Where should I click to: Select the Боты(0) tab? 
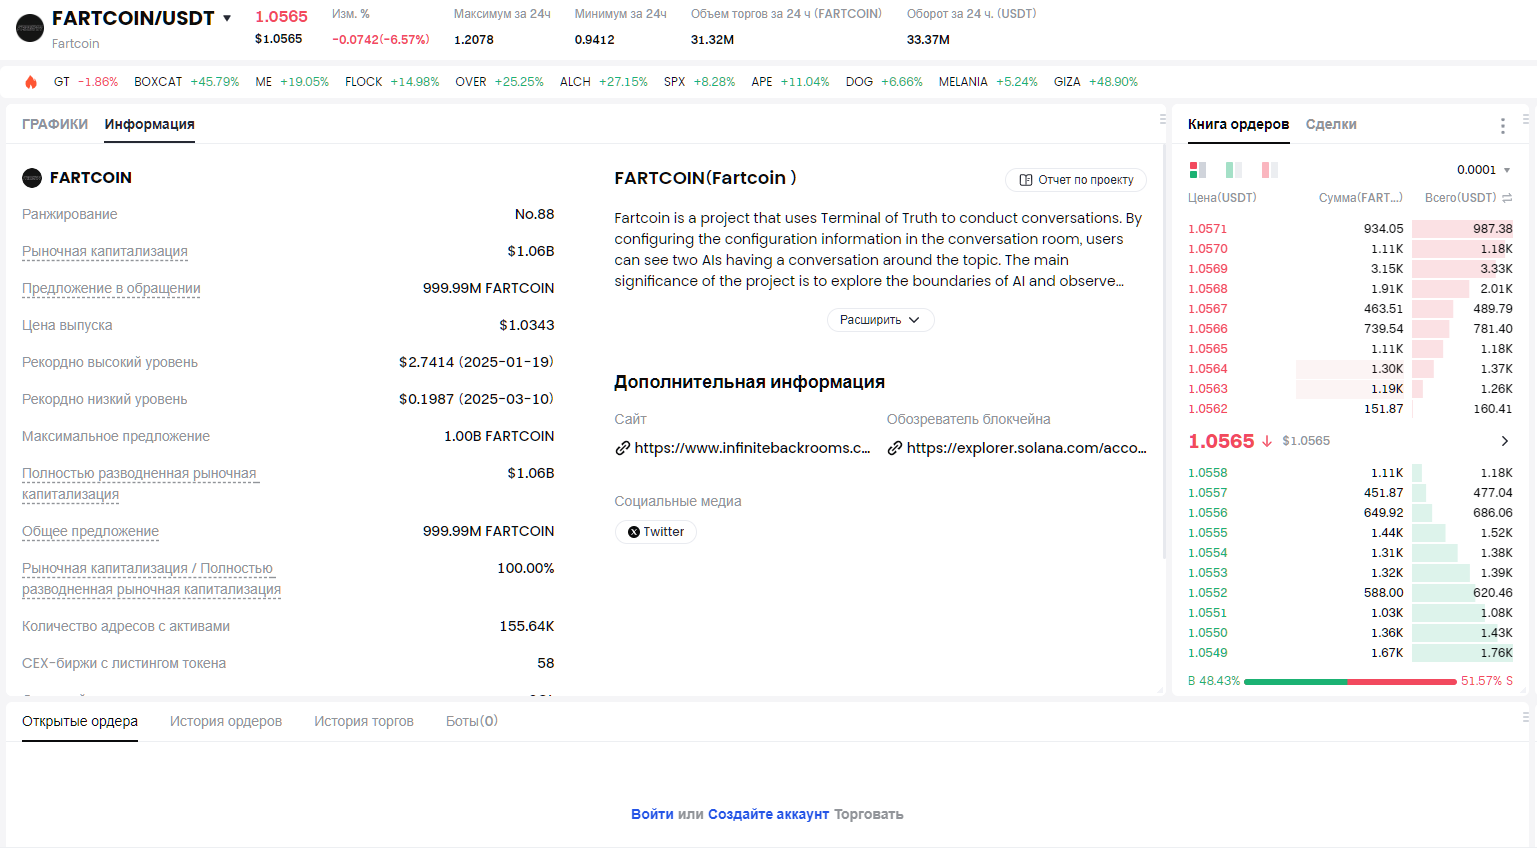click(x=472, y=721)
